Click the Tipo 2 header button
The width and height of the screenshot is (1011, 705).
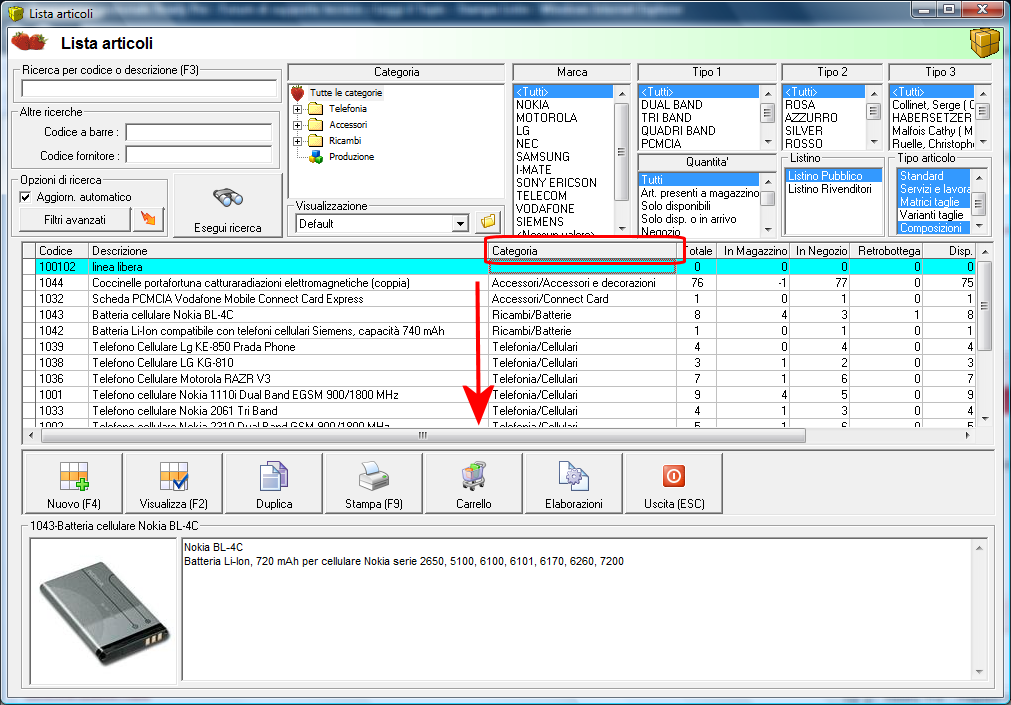pos(832,72)
